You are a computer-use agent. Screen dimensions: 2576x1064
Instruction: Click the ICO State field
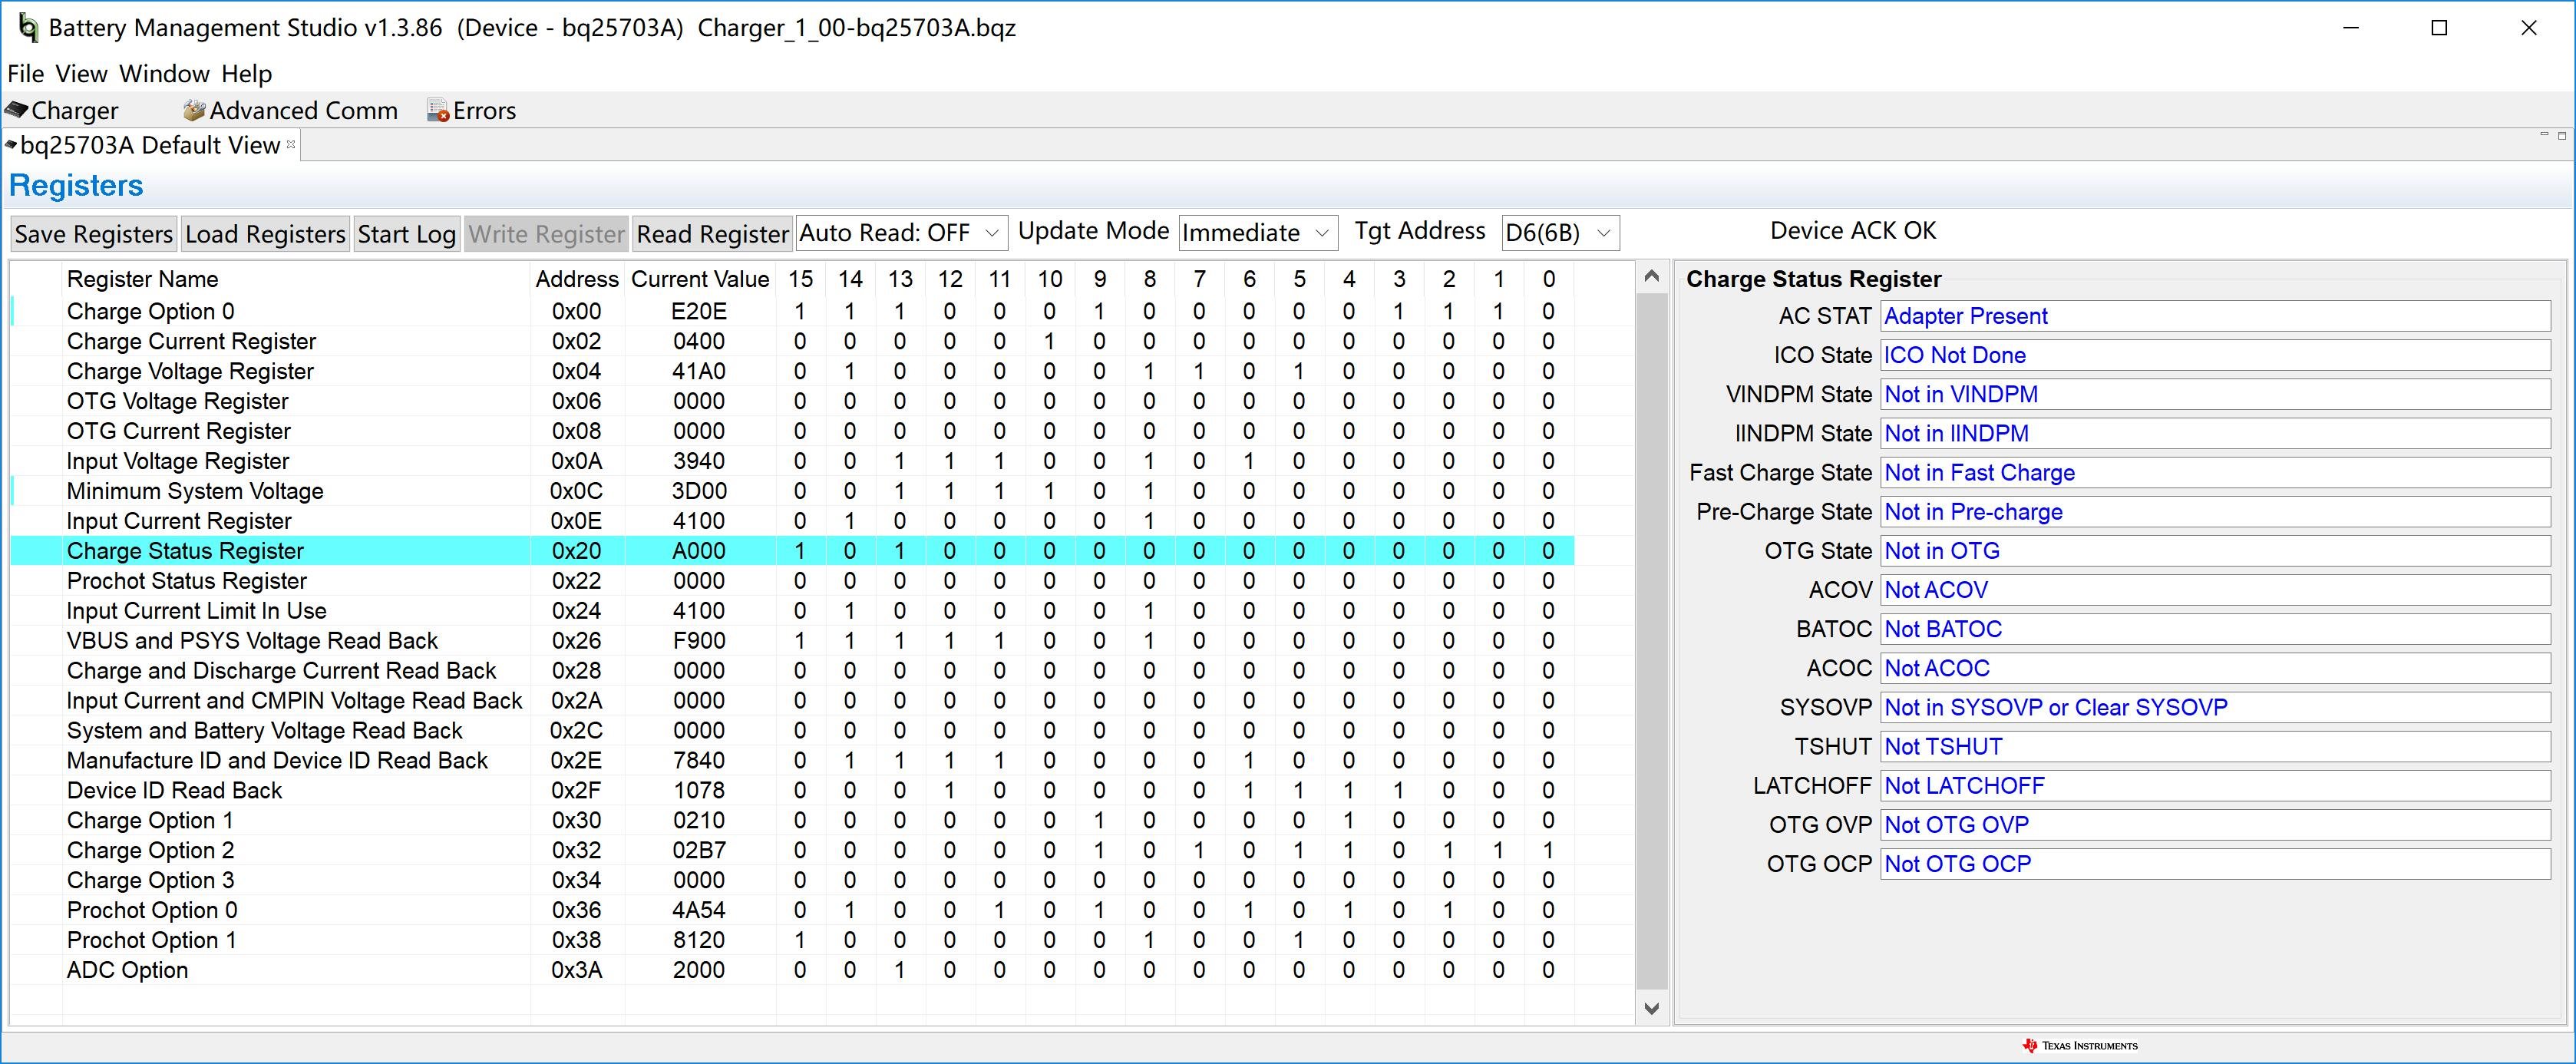click(x=2214, y=355)
